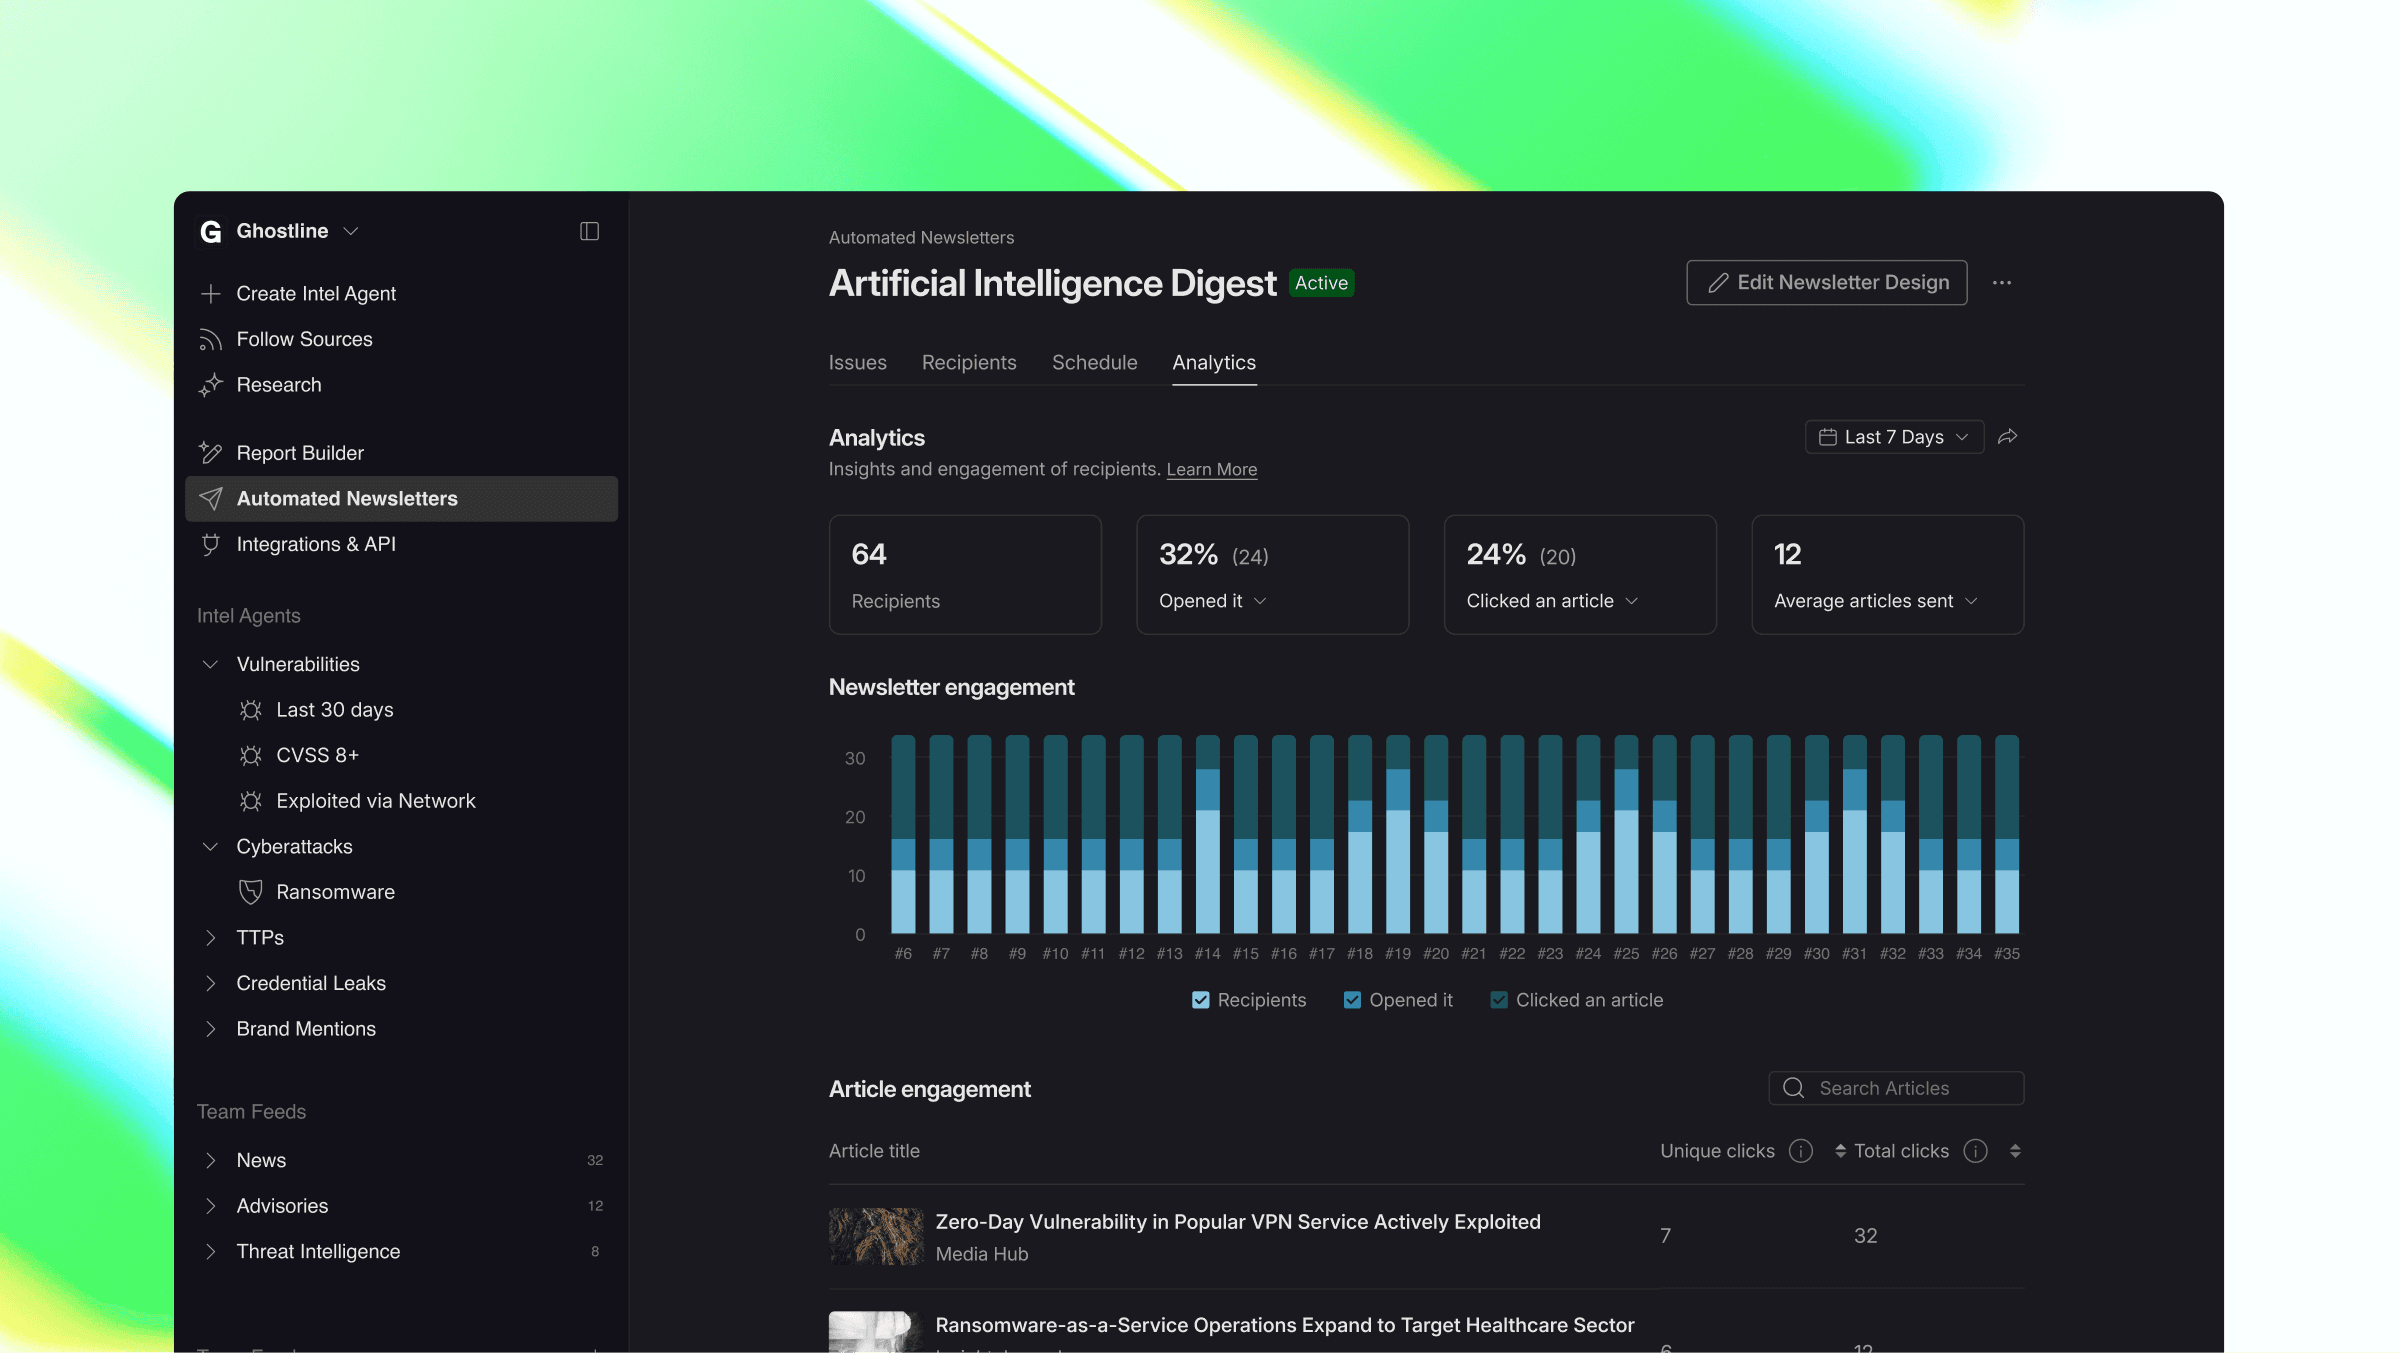Disable the Clicked an article checkbox
2401x1353 pixels.
(1498, 1000)
